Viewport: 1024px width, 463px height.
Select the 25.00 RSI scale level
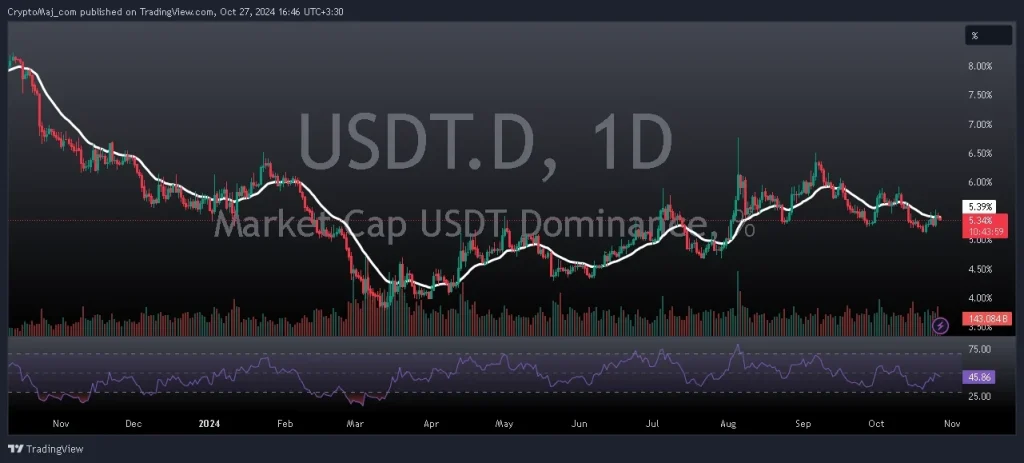click(x=980, y=397)
